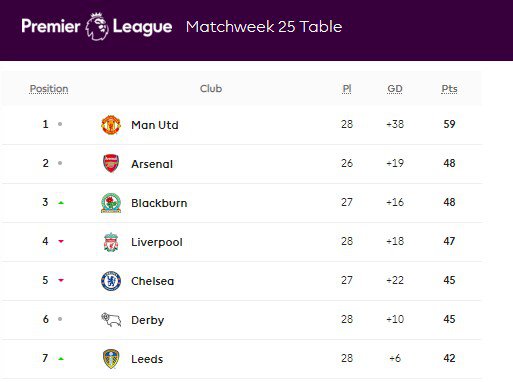Click the Premier League lion logo

97,27
